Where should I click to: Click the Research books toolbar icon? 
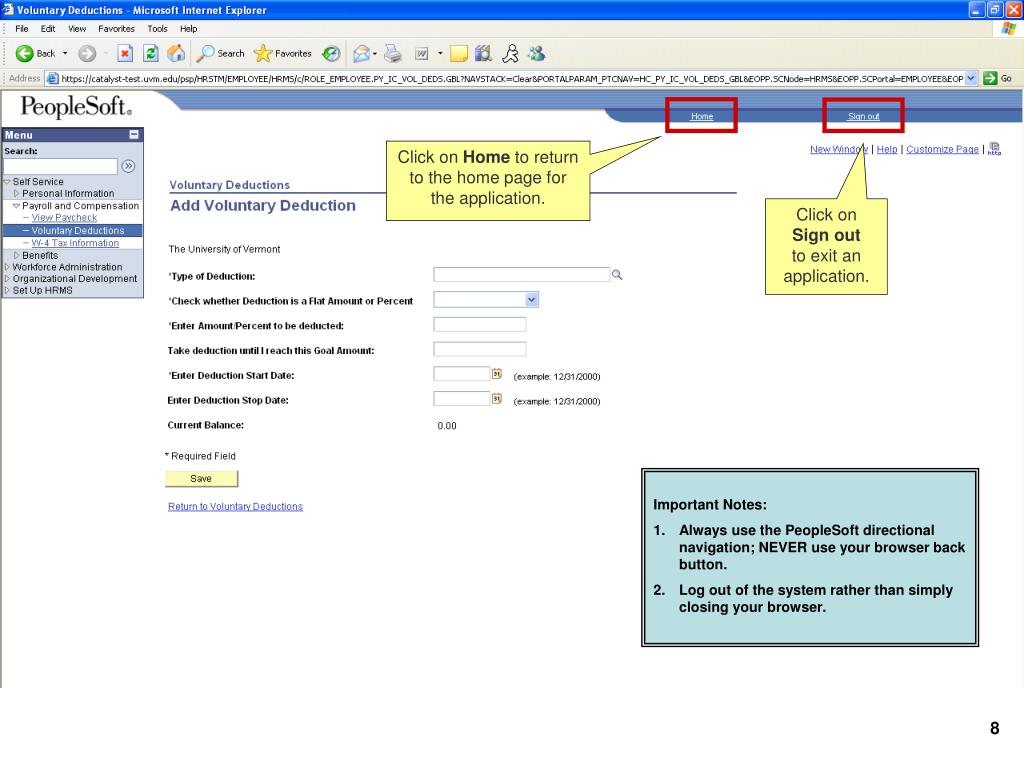[x=483, y=54]
